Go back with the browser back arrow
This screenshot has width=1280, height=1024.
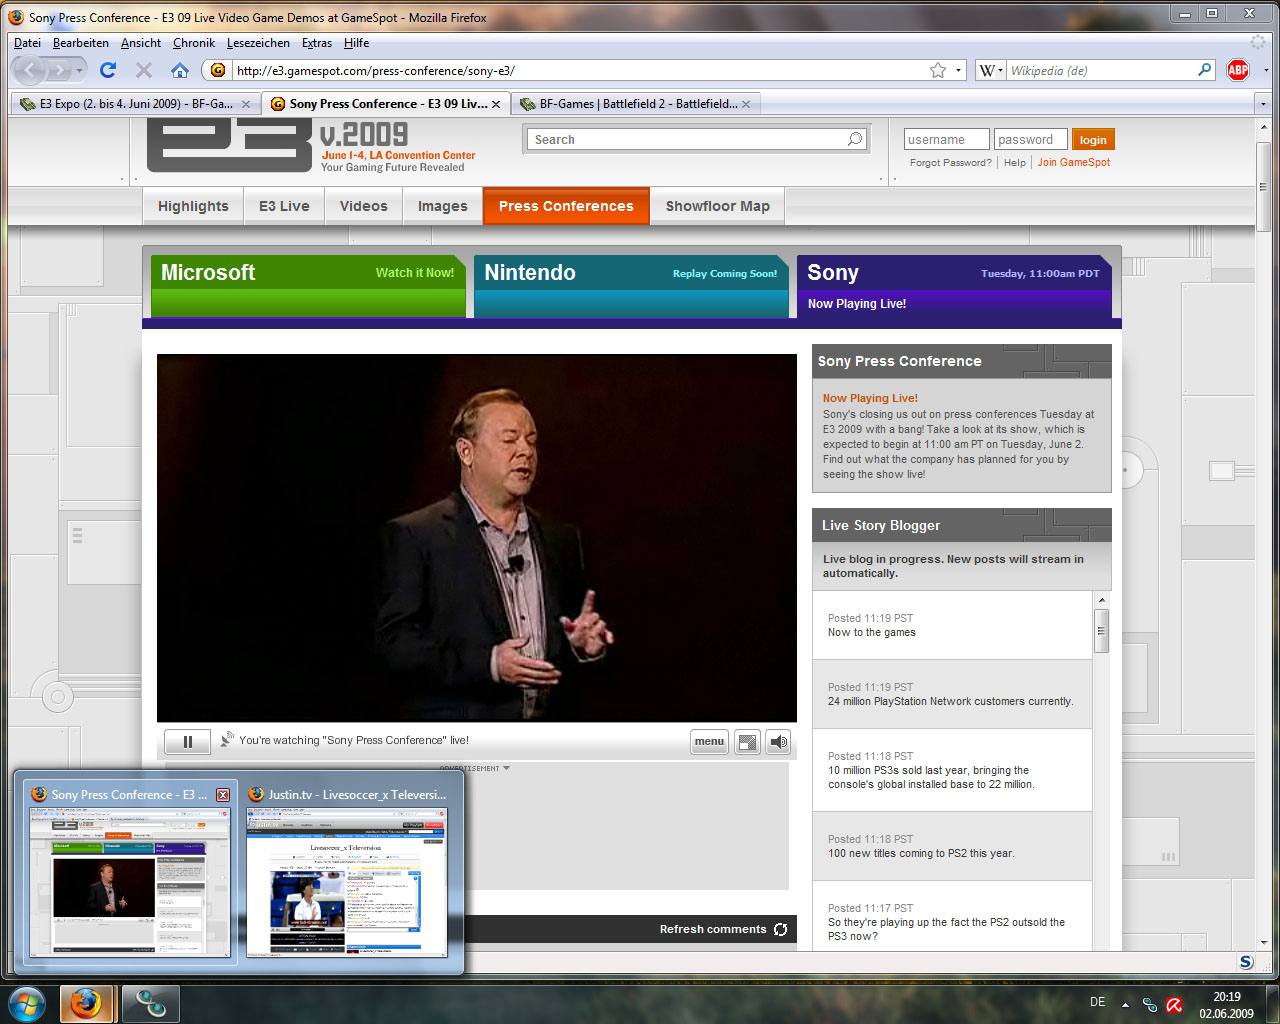pos(29,70)
